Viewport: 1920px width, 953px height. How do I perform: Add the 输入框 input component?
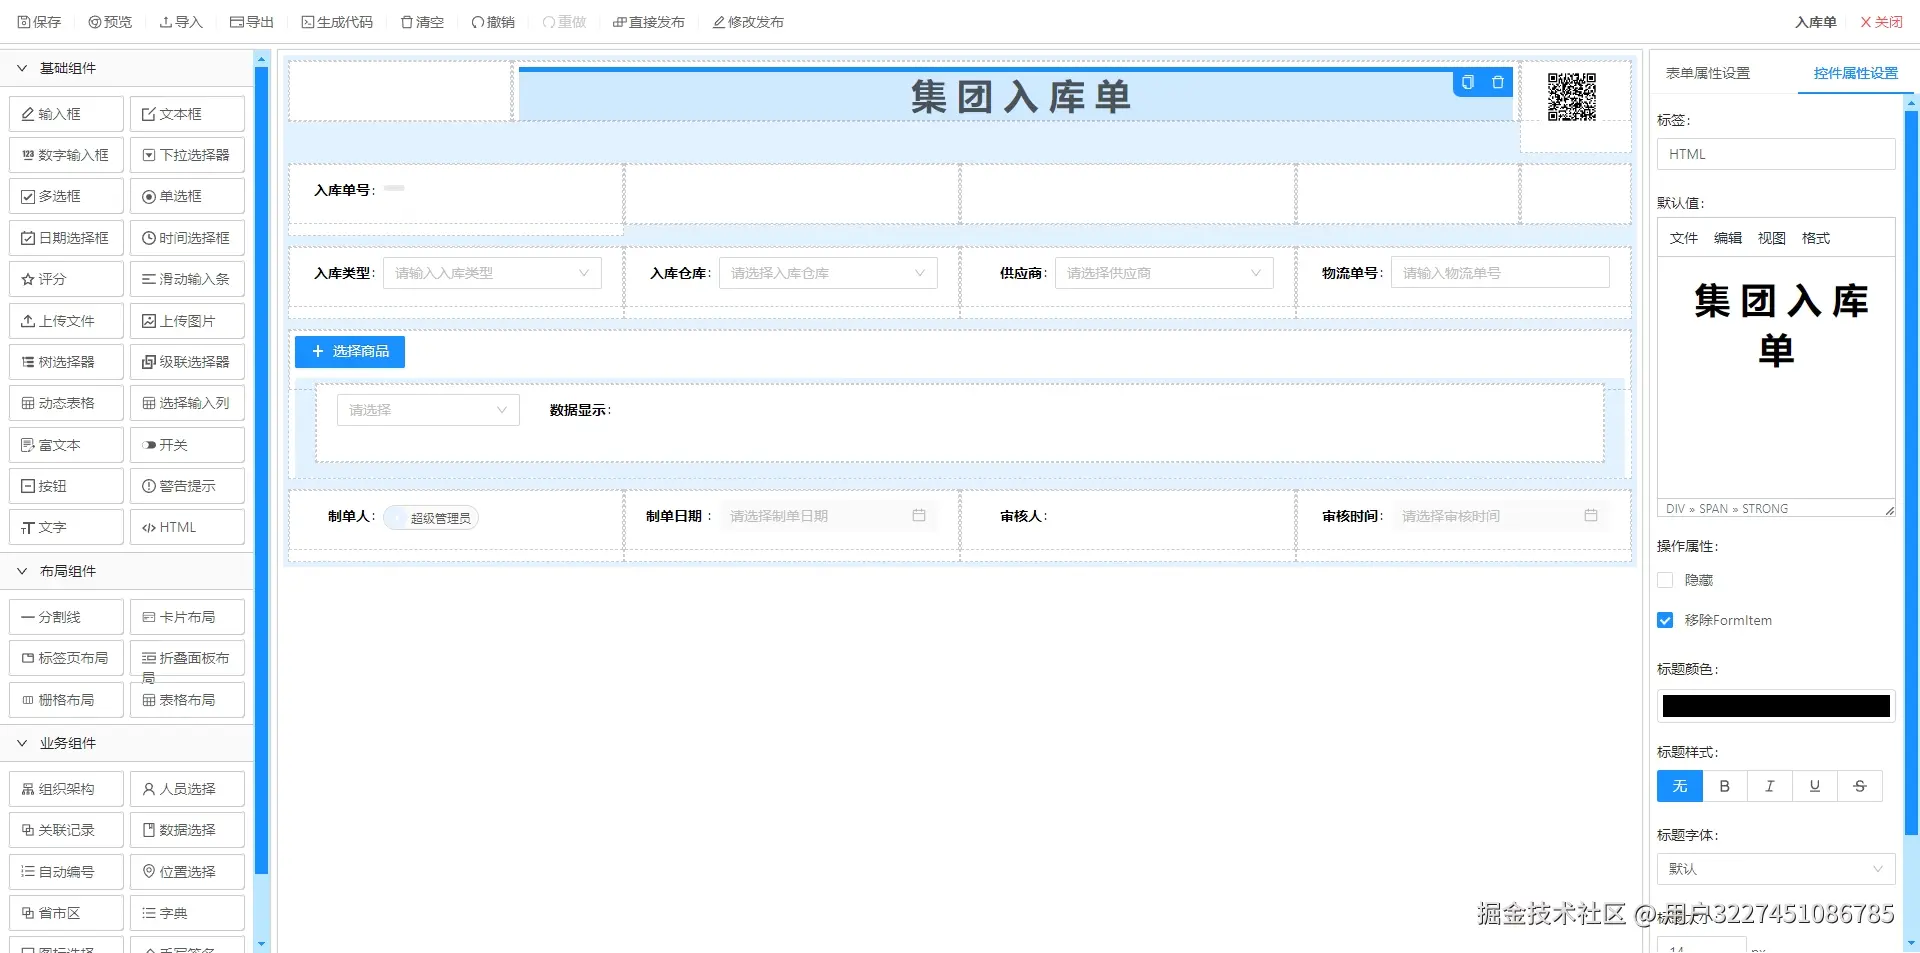(x=67, y=114)
